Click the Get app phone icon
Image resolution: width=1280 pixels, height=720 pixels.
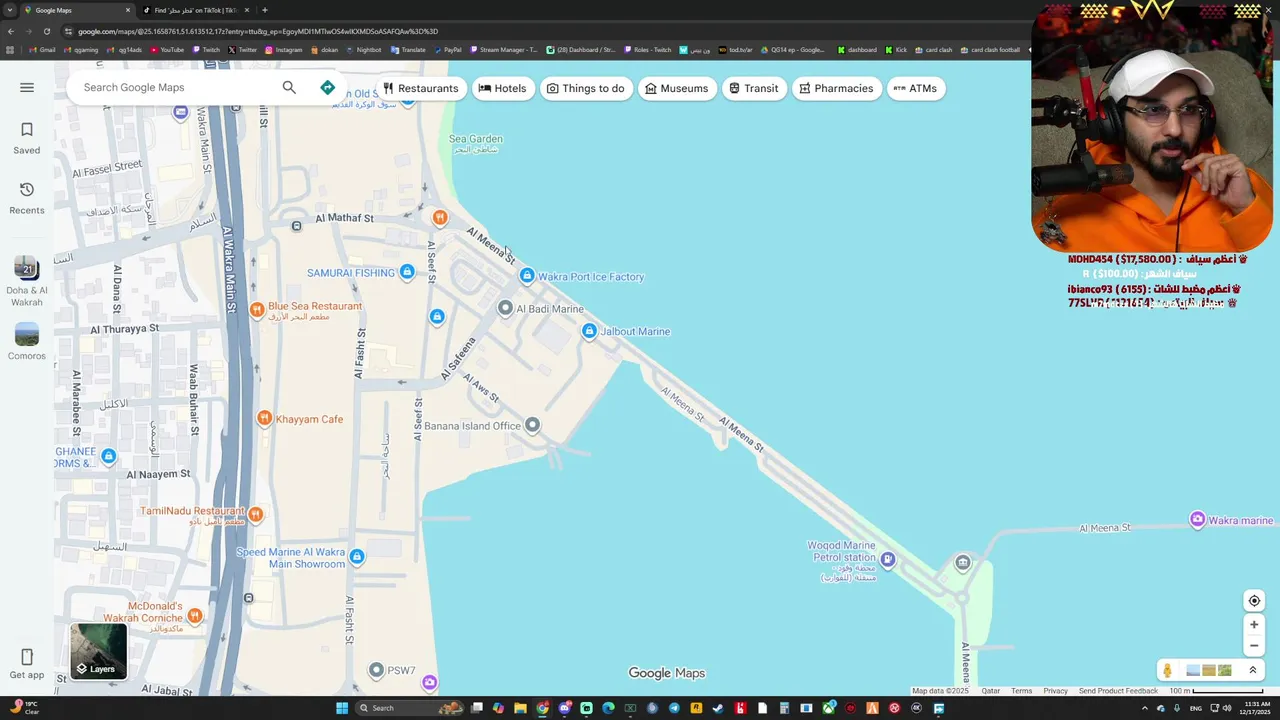coord(27,657)
